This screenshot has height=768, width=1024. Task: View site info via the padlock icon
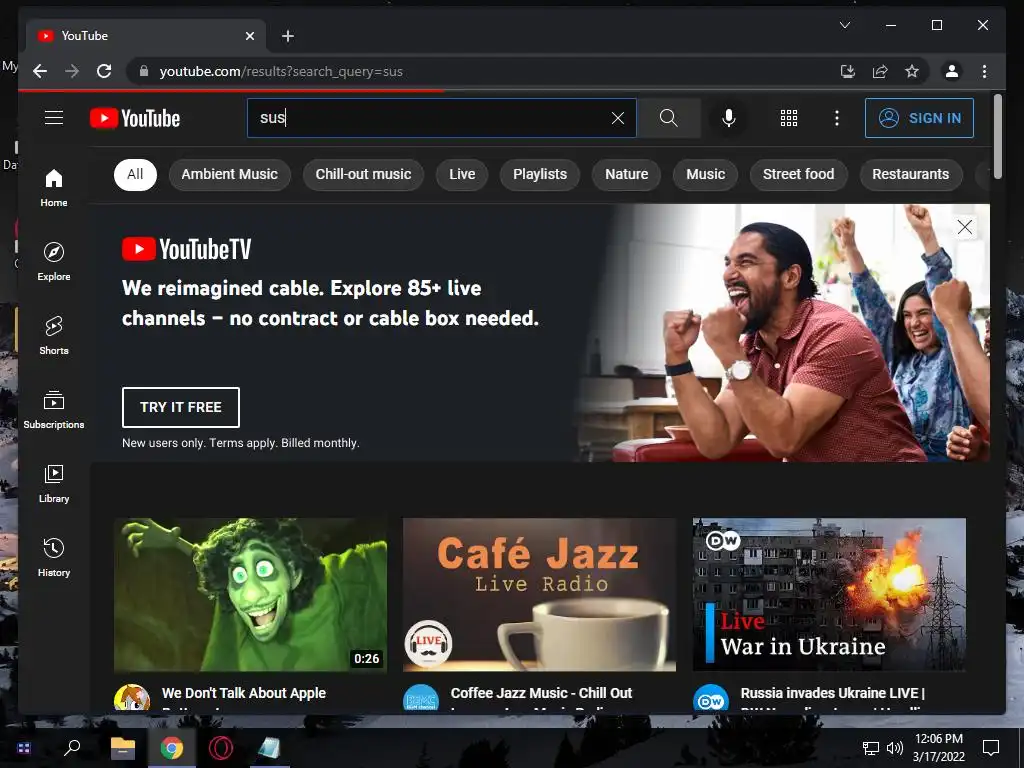[x=144, y=71]
